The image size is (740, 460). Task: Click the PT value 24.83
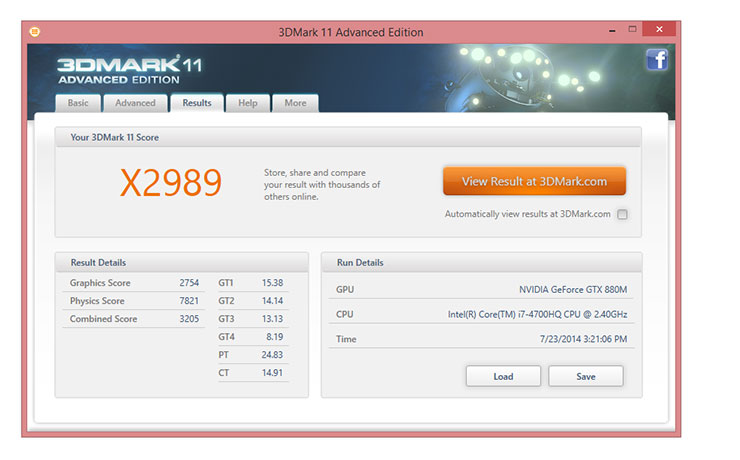(x=272, y=354)
